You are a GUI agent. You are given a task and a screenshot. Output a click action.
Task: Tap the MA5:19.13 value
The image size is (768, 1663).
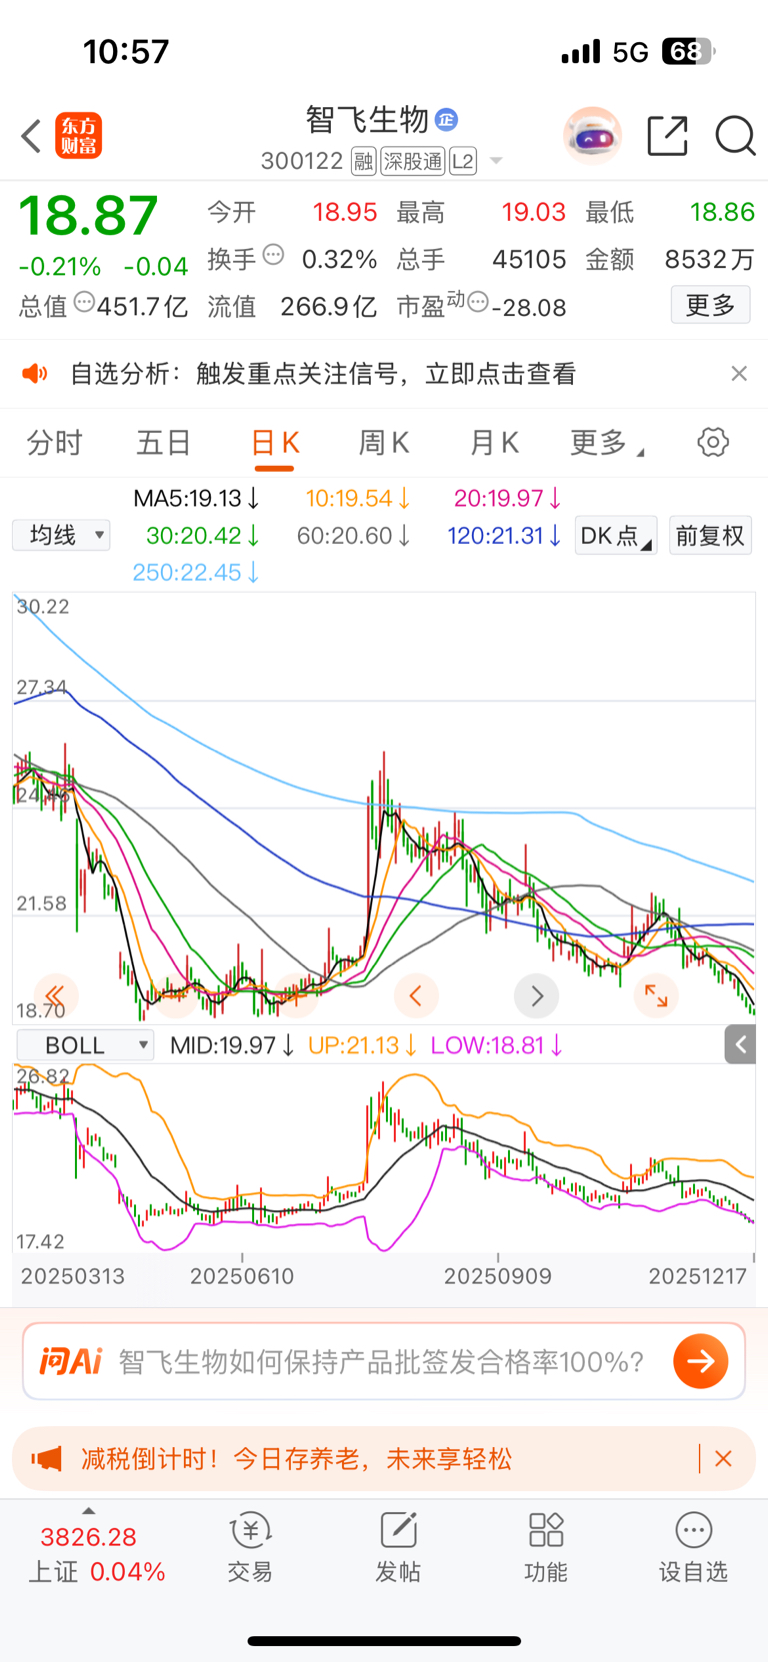pyautogui.click(x=197, y=498)
